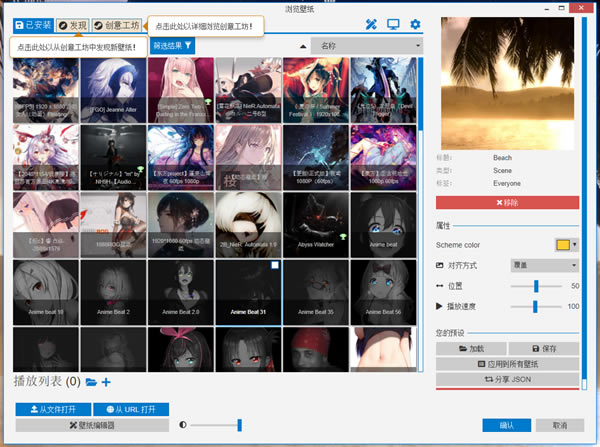Click trophy icon on Abyss Watcher
The image size is (600, 447).
click(343, 237)
